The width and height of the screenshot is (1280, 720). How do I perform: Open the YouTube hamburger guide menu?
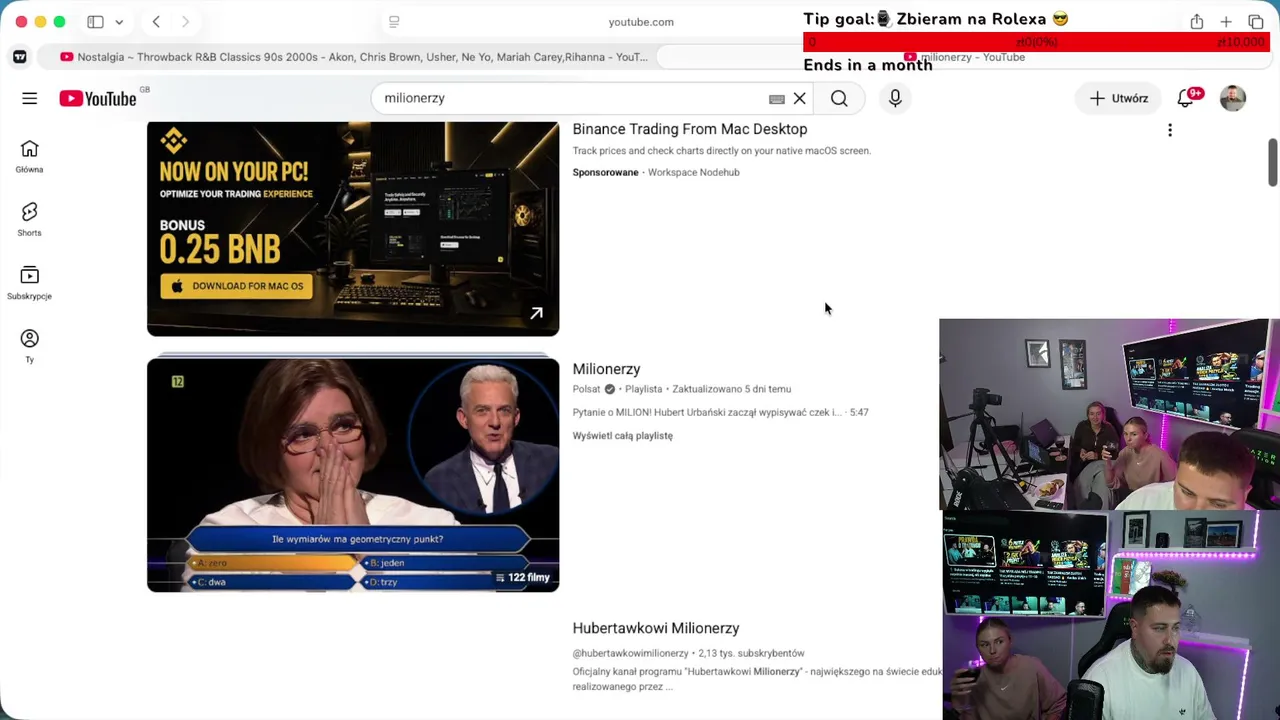29,98
